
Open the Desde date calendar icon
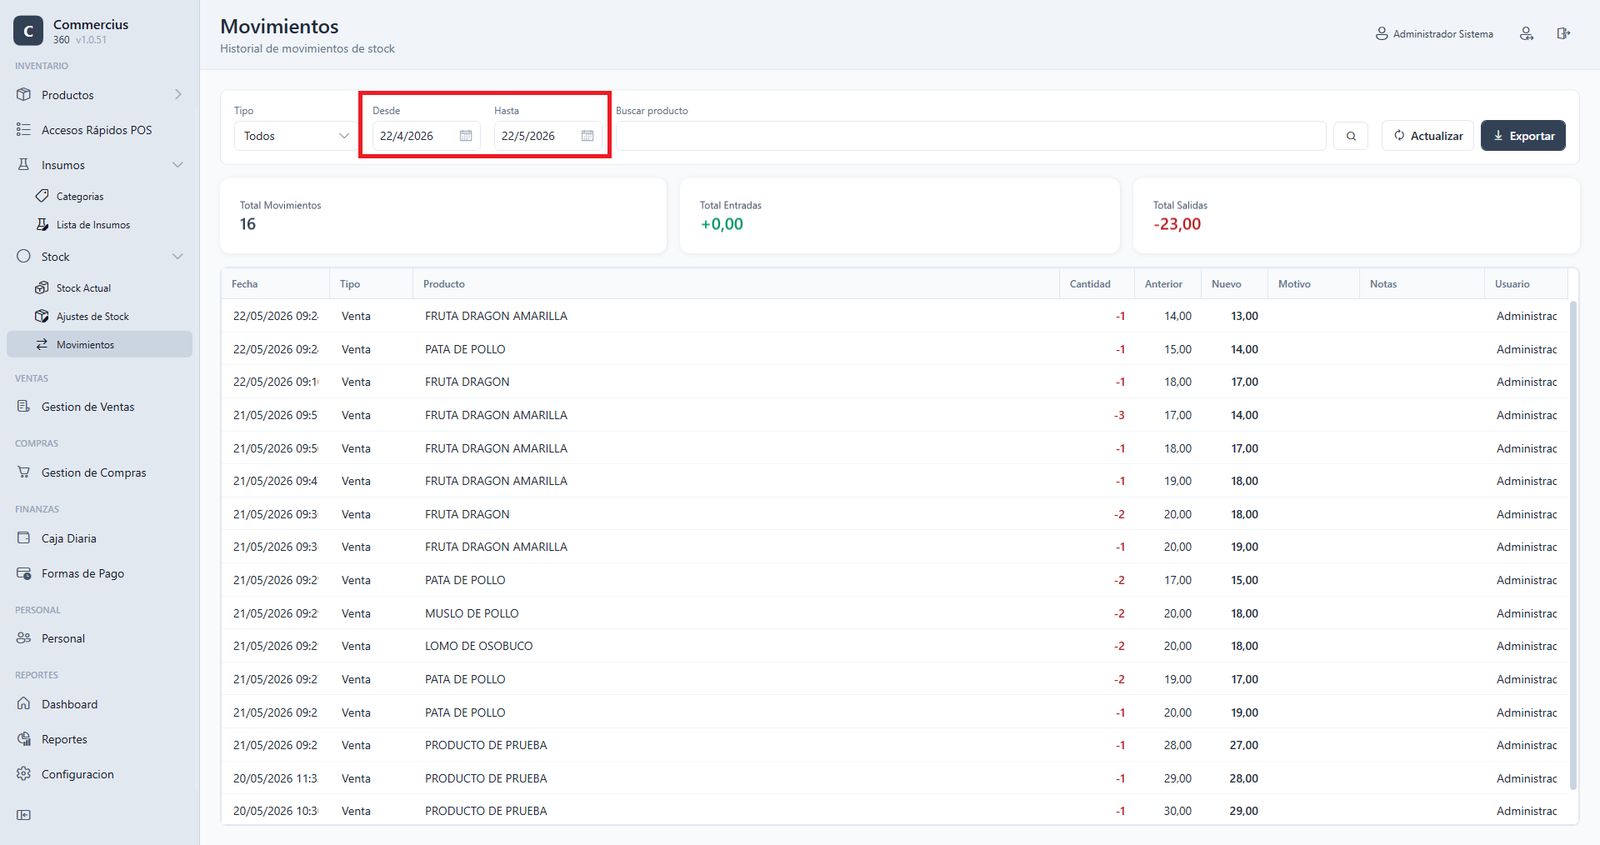[x=466, y=136]
